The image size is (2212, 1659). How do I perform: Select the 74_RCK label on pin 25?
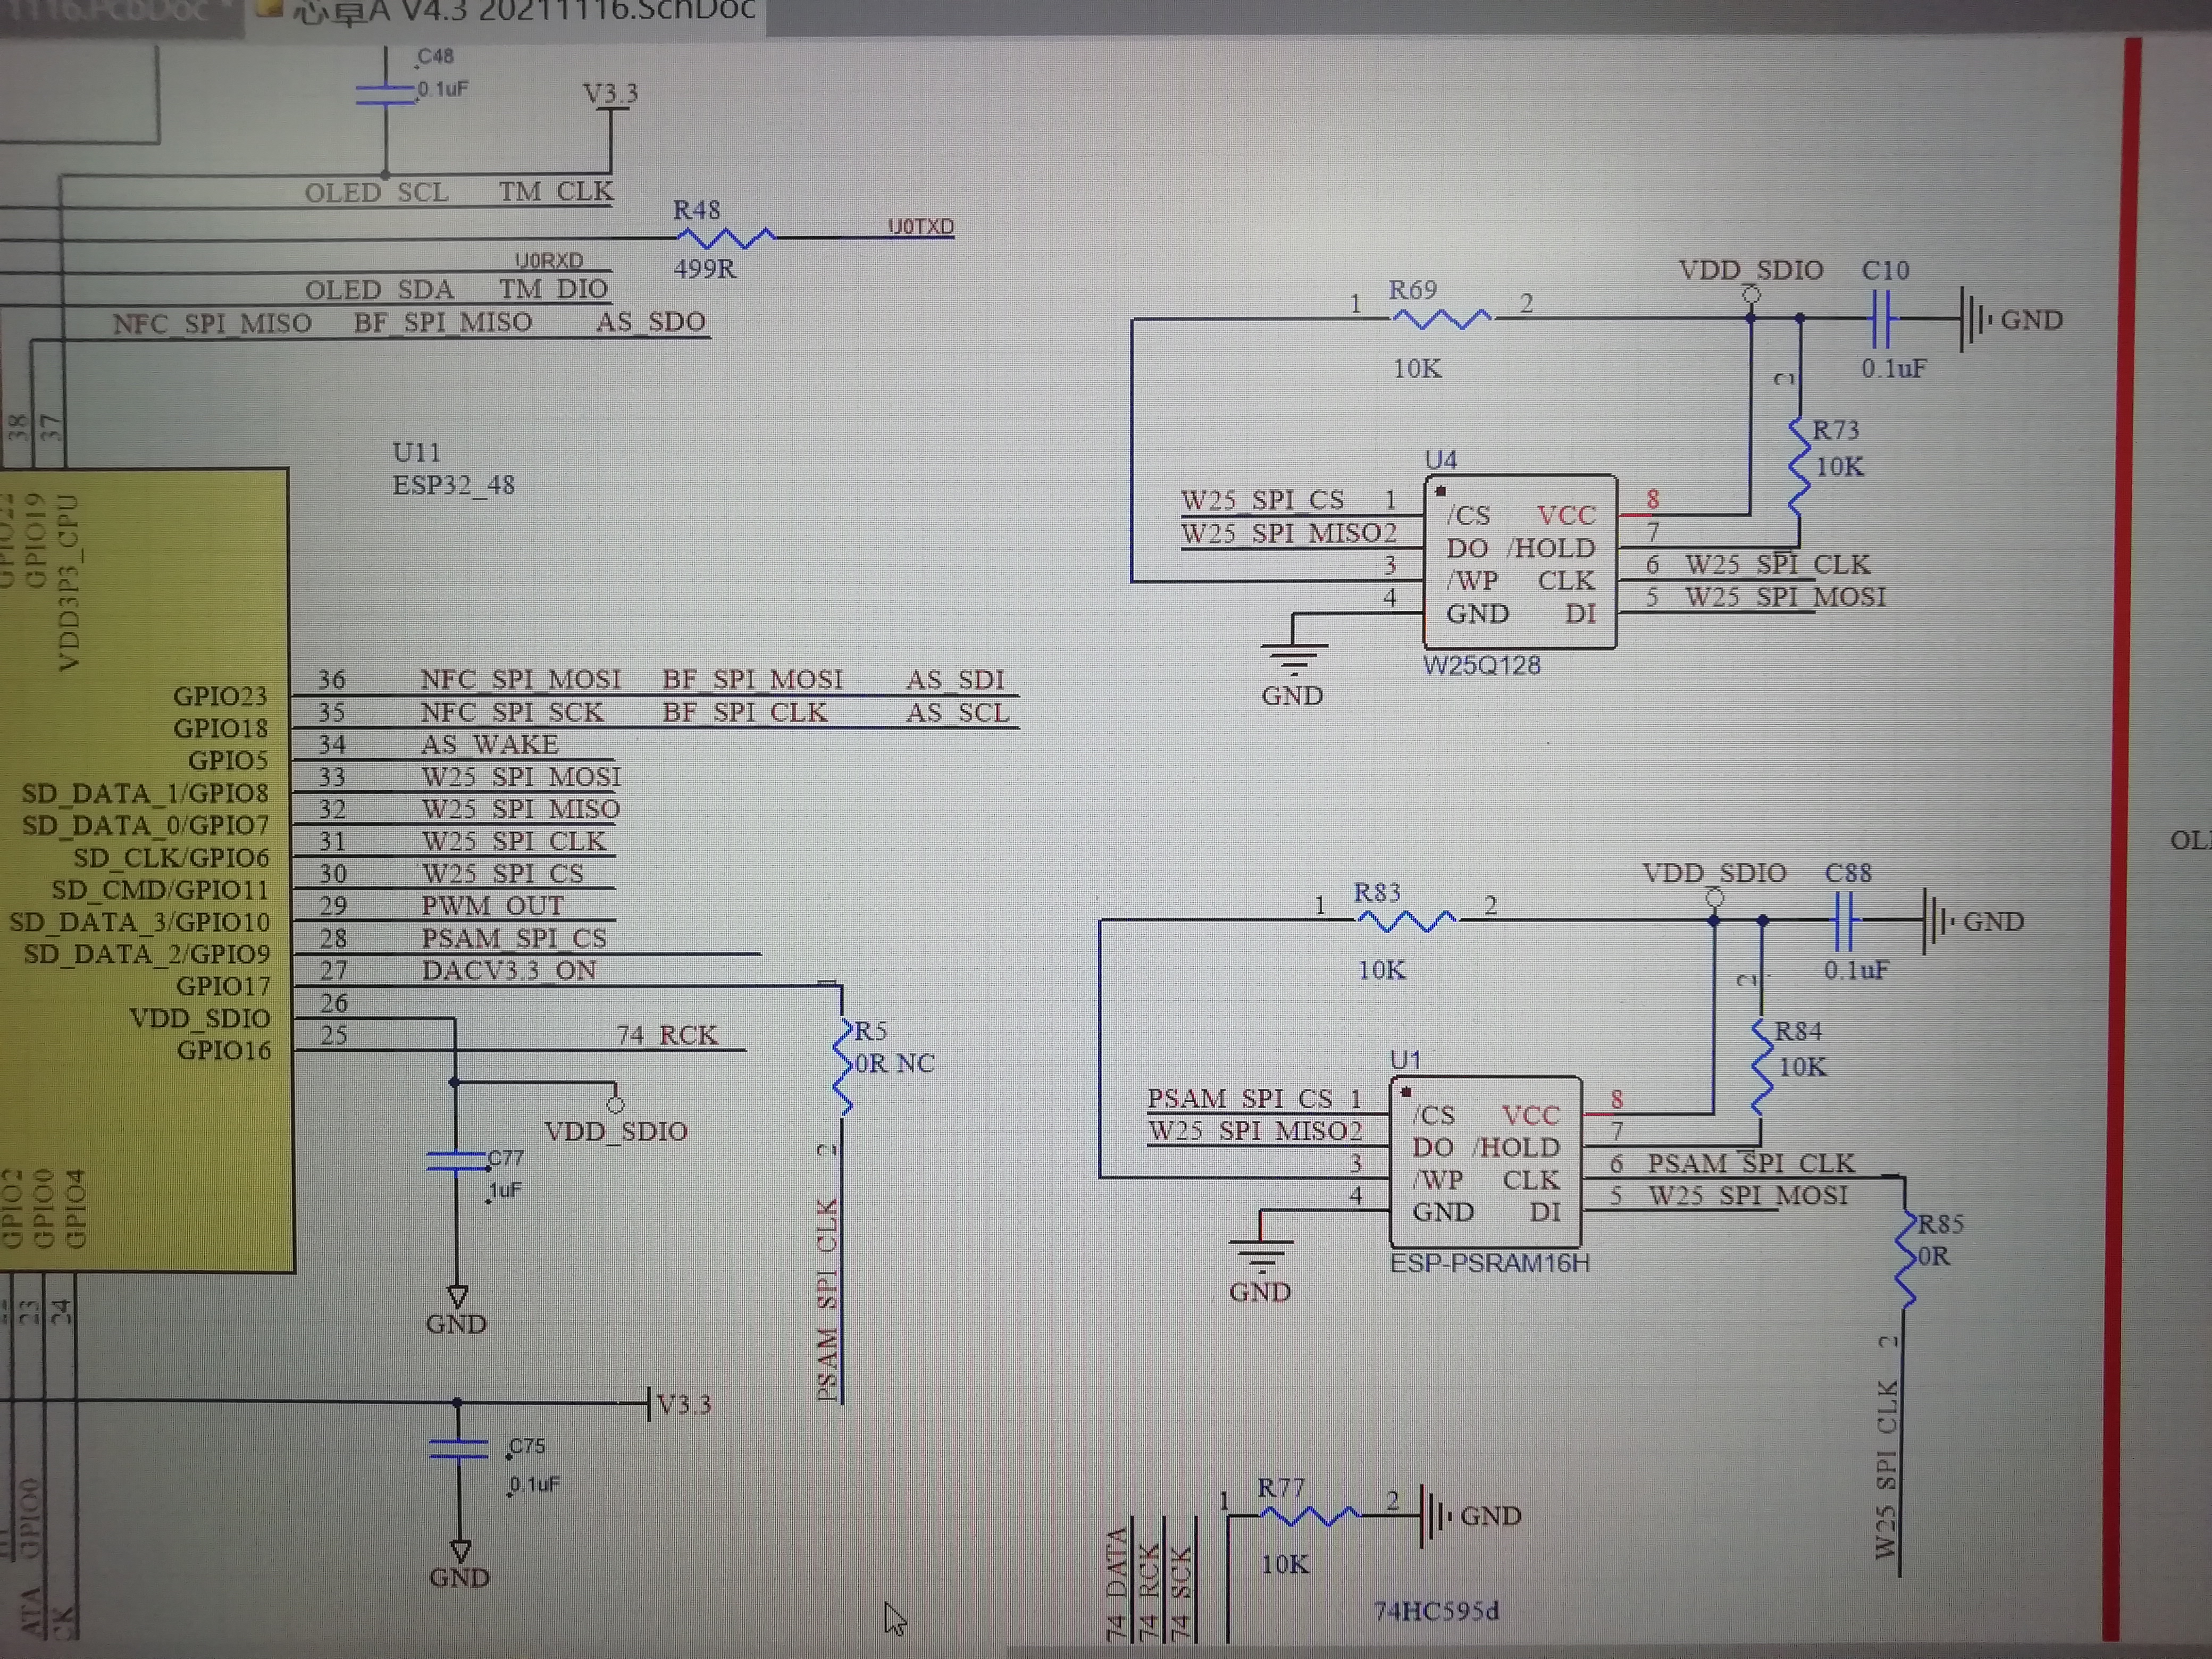[667, 1035]
